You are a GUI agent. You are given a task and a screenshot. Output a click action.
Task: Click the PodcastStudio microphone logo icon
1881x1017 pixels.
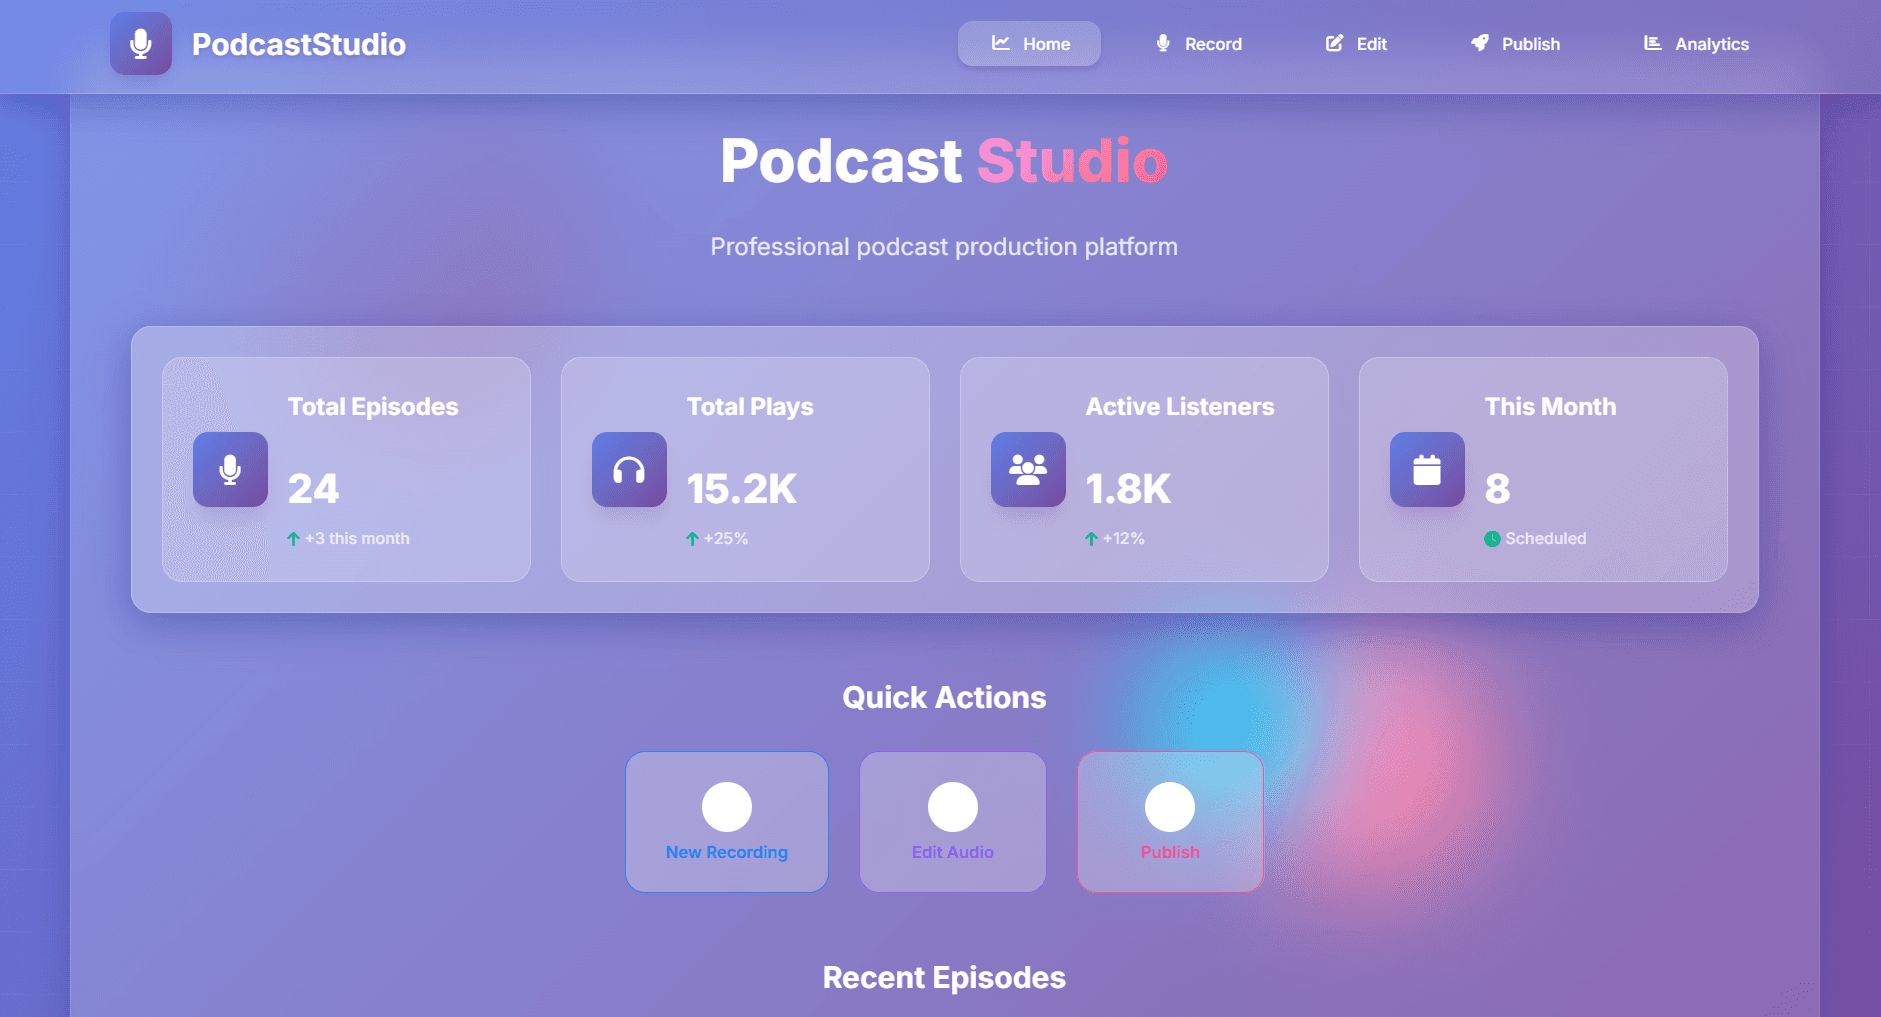click(141, 44)
